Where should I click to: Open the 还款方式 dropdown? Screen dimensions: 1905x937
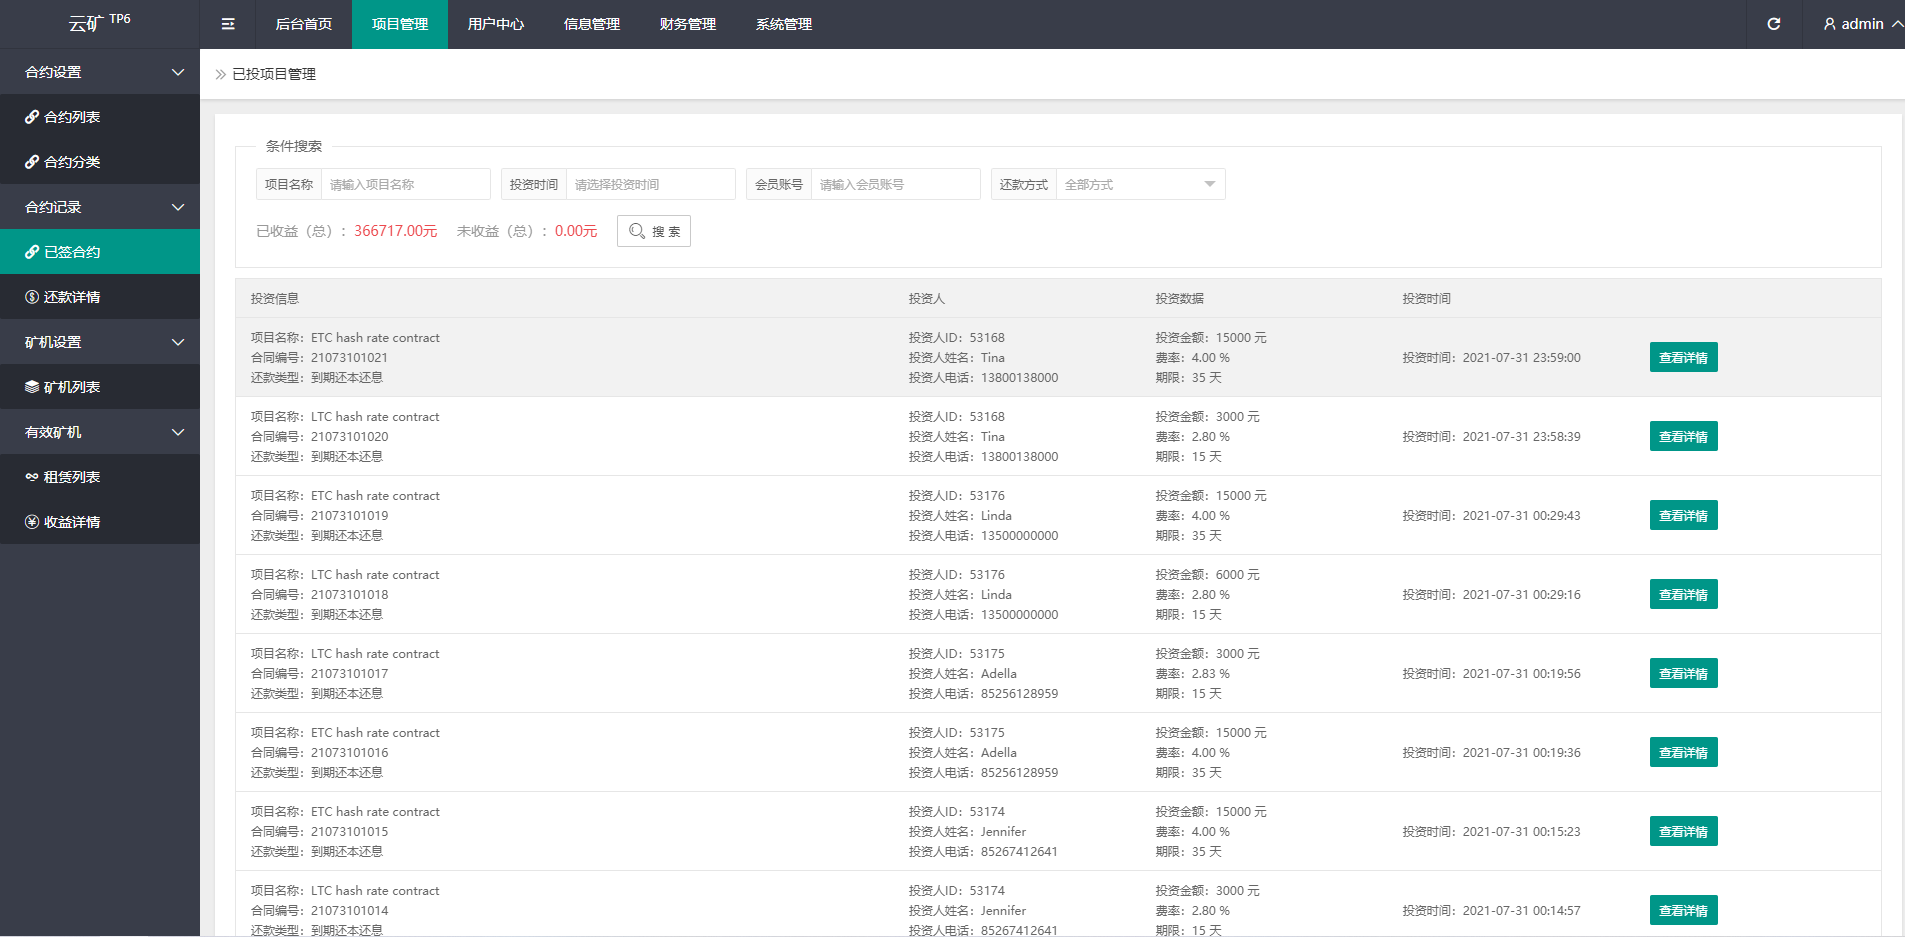click(1140, 184)
